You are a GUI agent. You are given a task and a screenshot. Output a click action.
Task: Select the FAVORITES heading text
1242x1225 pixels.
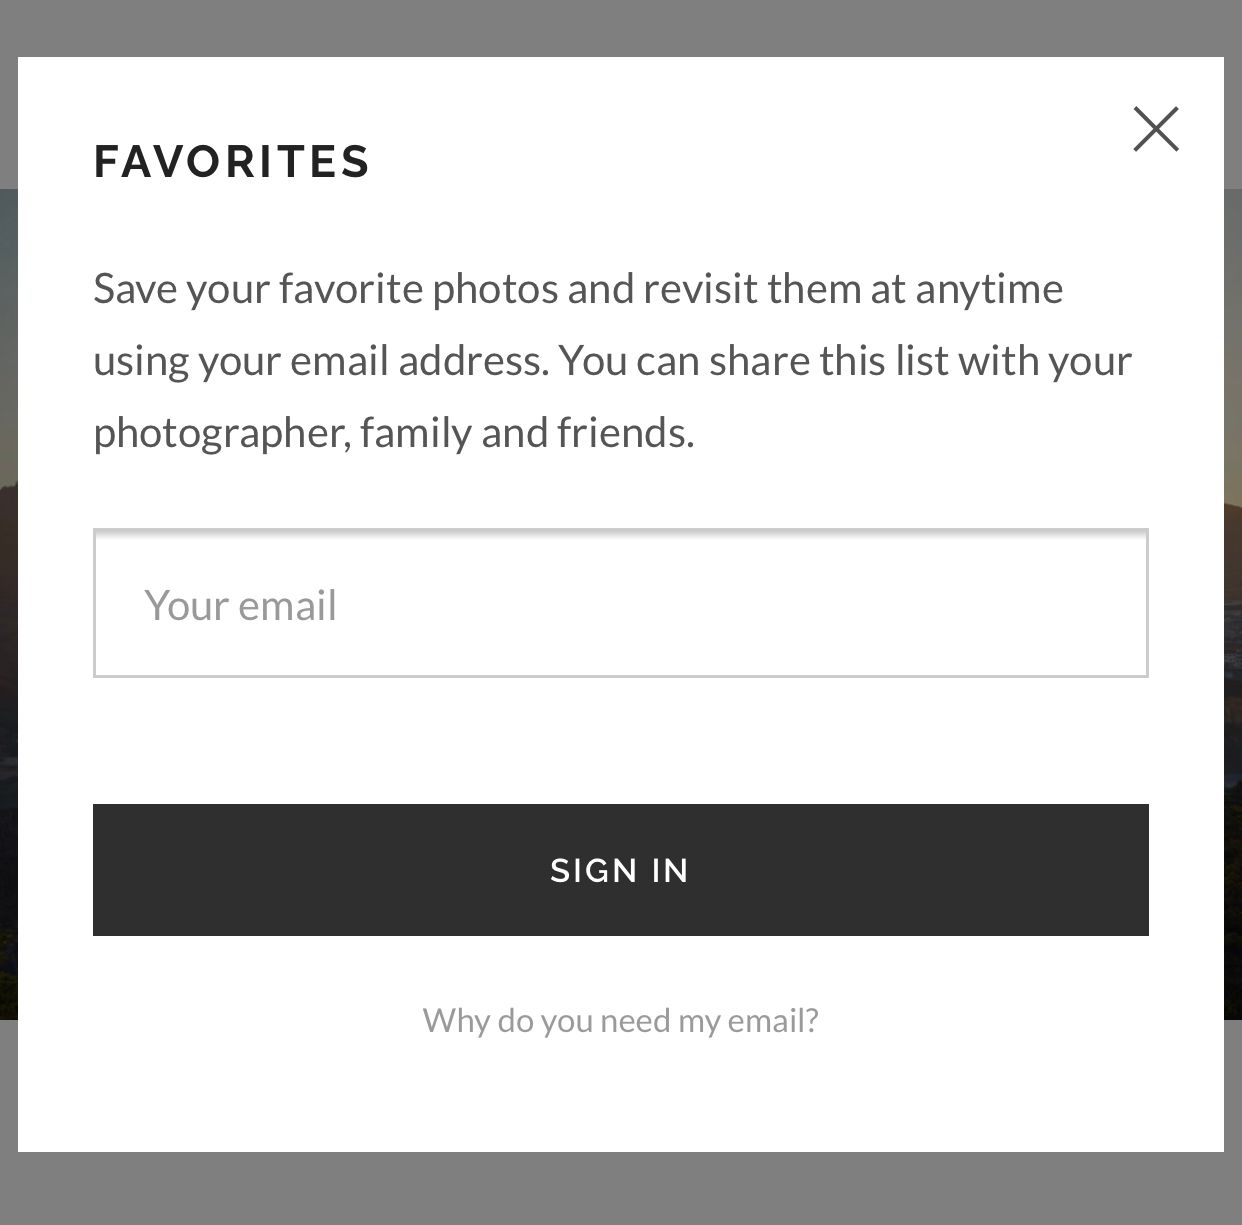(x=232, y=162)
